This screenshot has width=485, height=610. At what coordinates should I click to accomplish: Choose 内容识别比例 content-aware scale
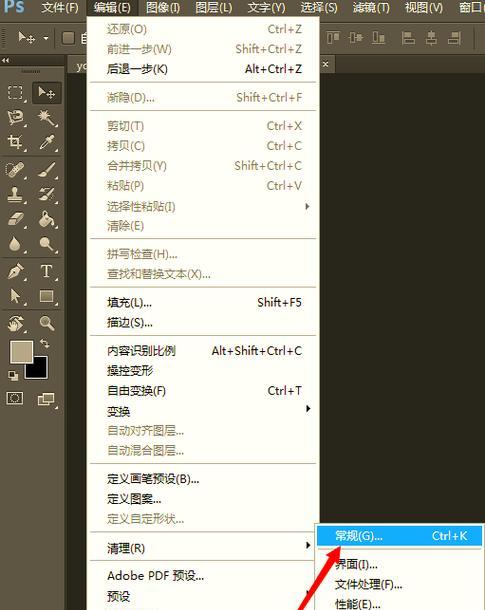[x=203, y=351]
